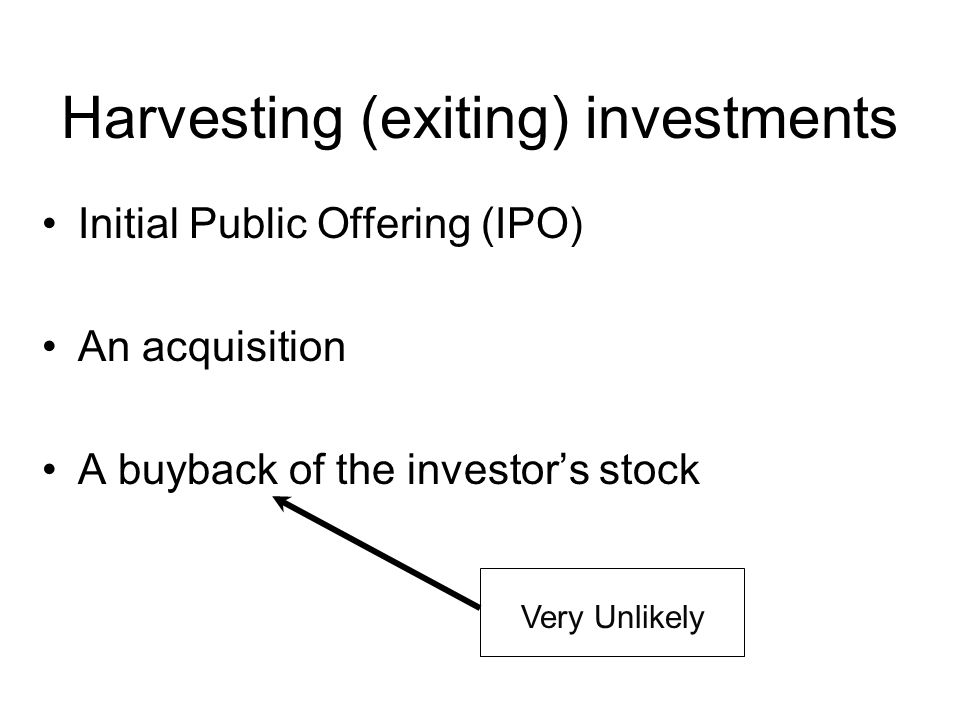Click the word "investments" in the title

741,119
